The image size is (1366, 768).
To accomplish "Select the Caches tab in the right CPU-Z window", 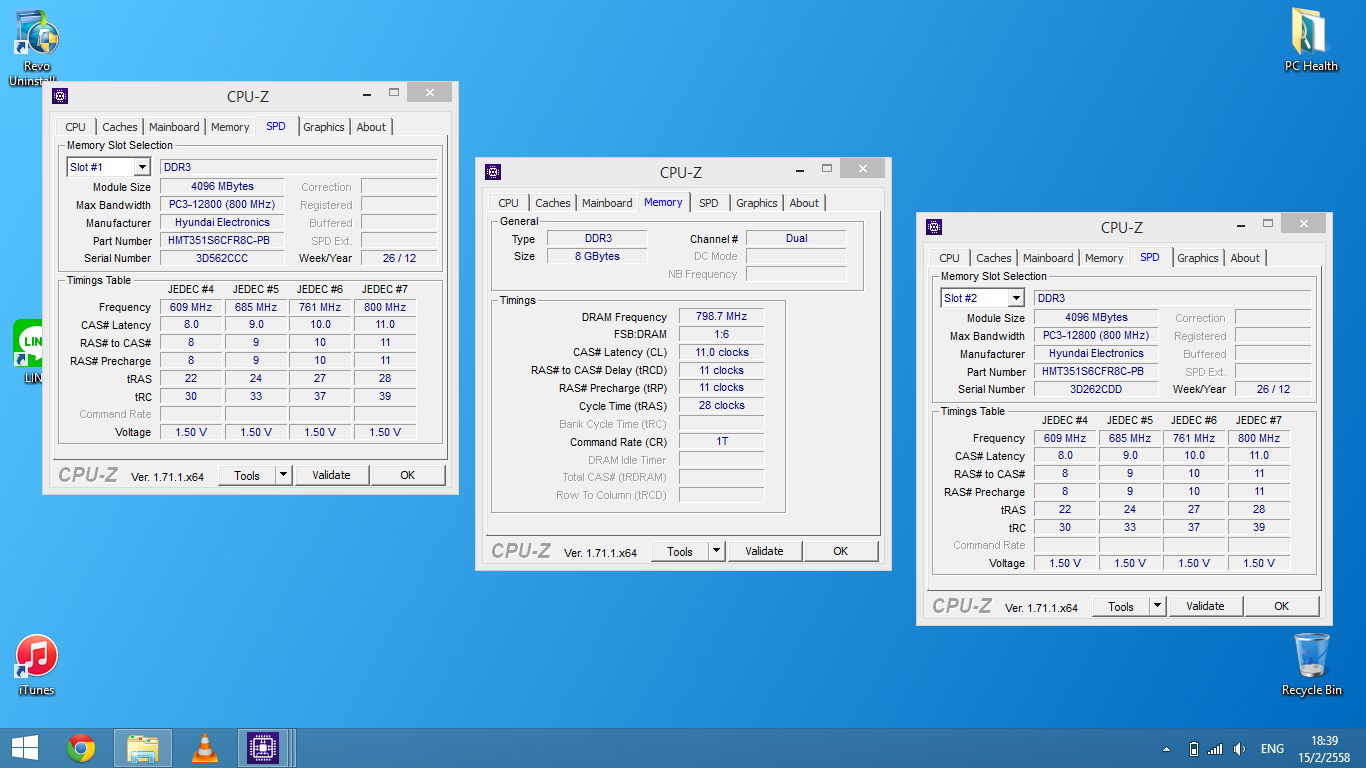I will pyautogui.click(x=993, y=258).
